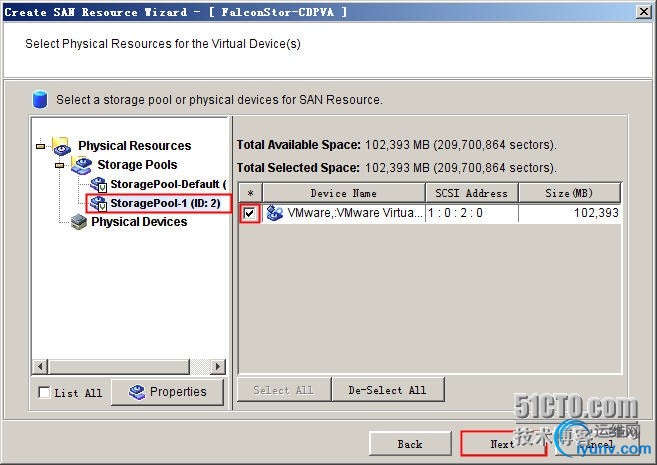The width and height of the screenshot is (657, 465).
Task: Click Next to continue the wizard
Action: click(x=503, y=444)
